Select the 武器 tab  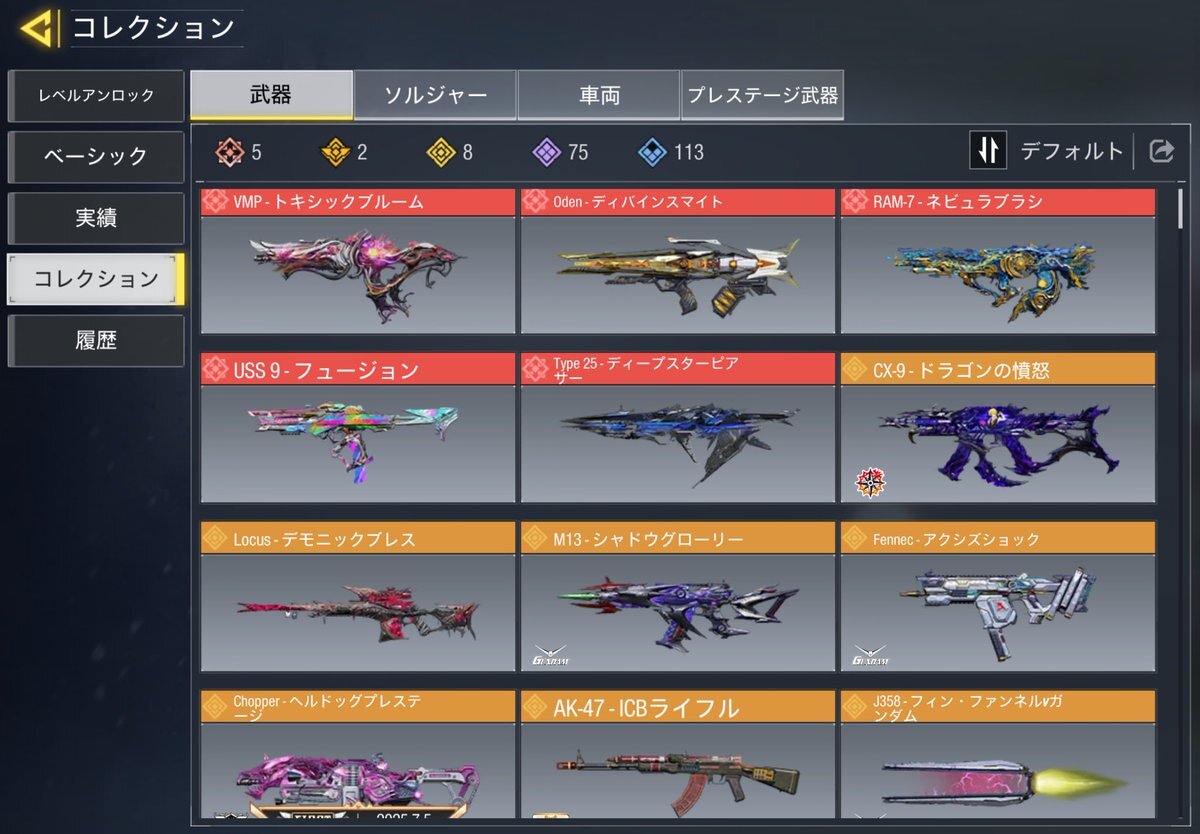(x=271, y=95)
